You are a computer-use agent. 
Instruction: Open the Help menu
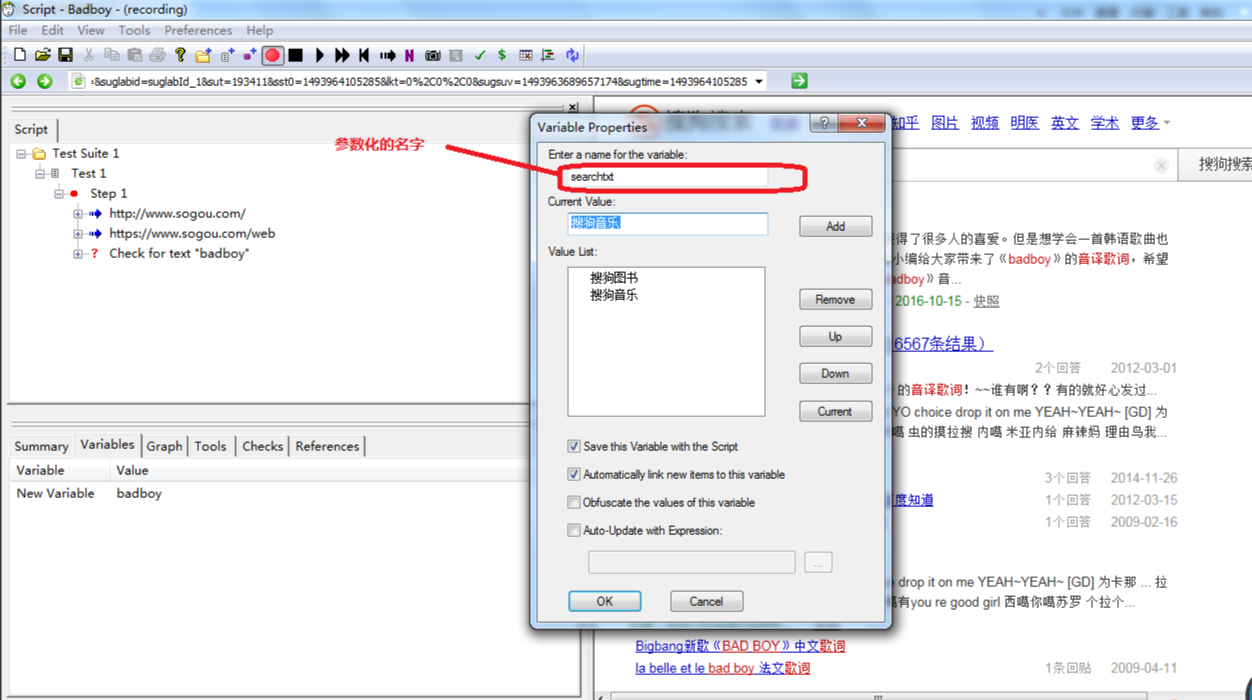pyautogui.click(x=259, y=30)
